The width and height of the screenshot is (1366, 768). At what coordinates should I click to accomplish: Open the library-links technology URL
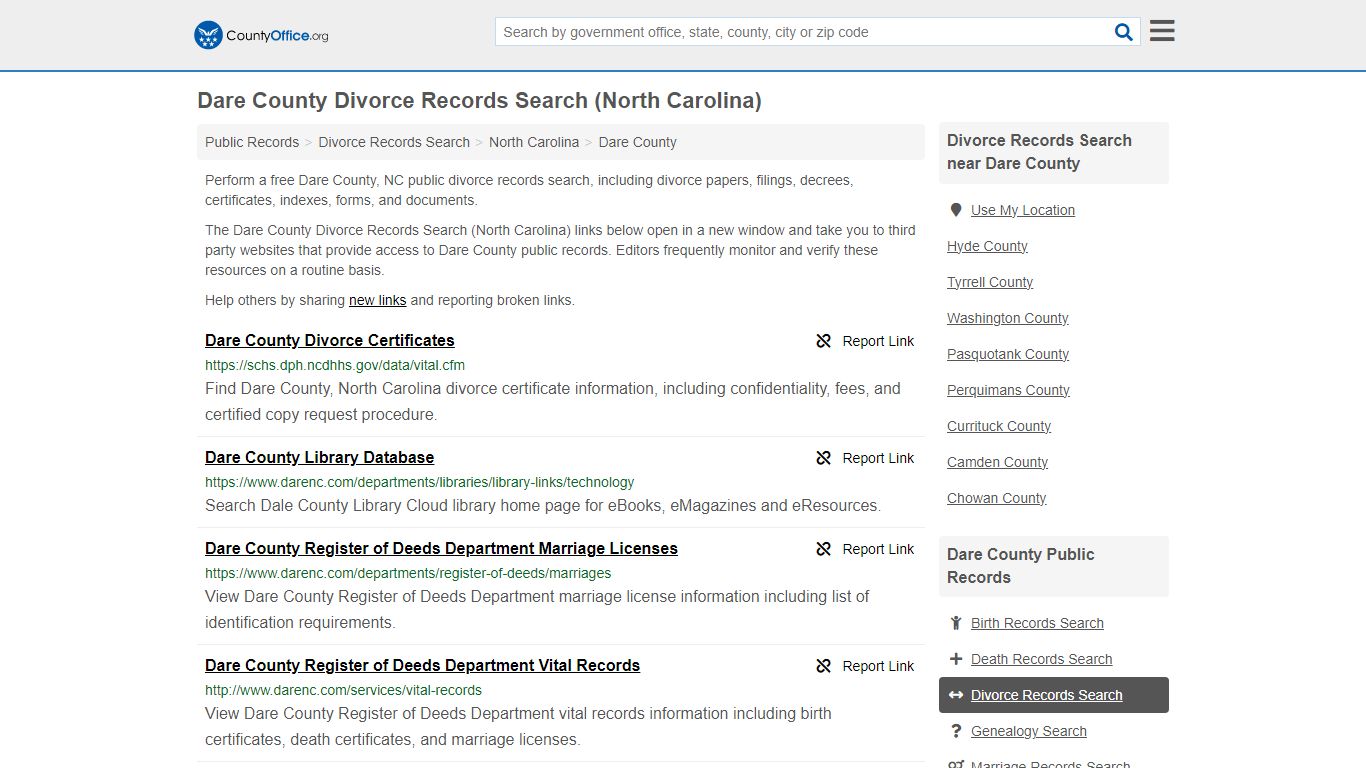click(420, 482)
